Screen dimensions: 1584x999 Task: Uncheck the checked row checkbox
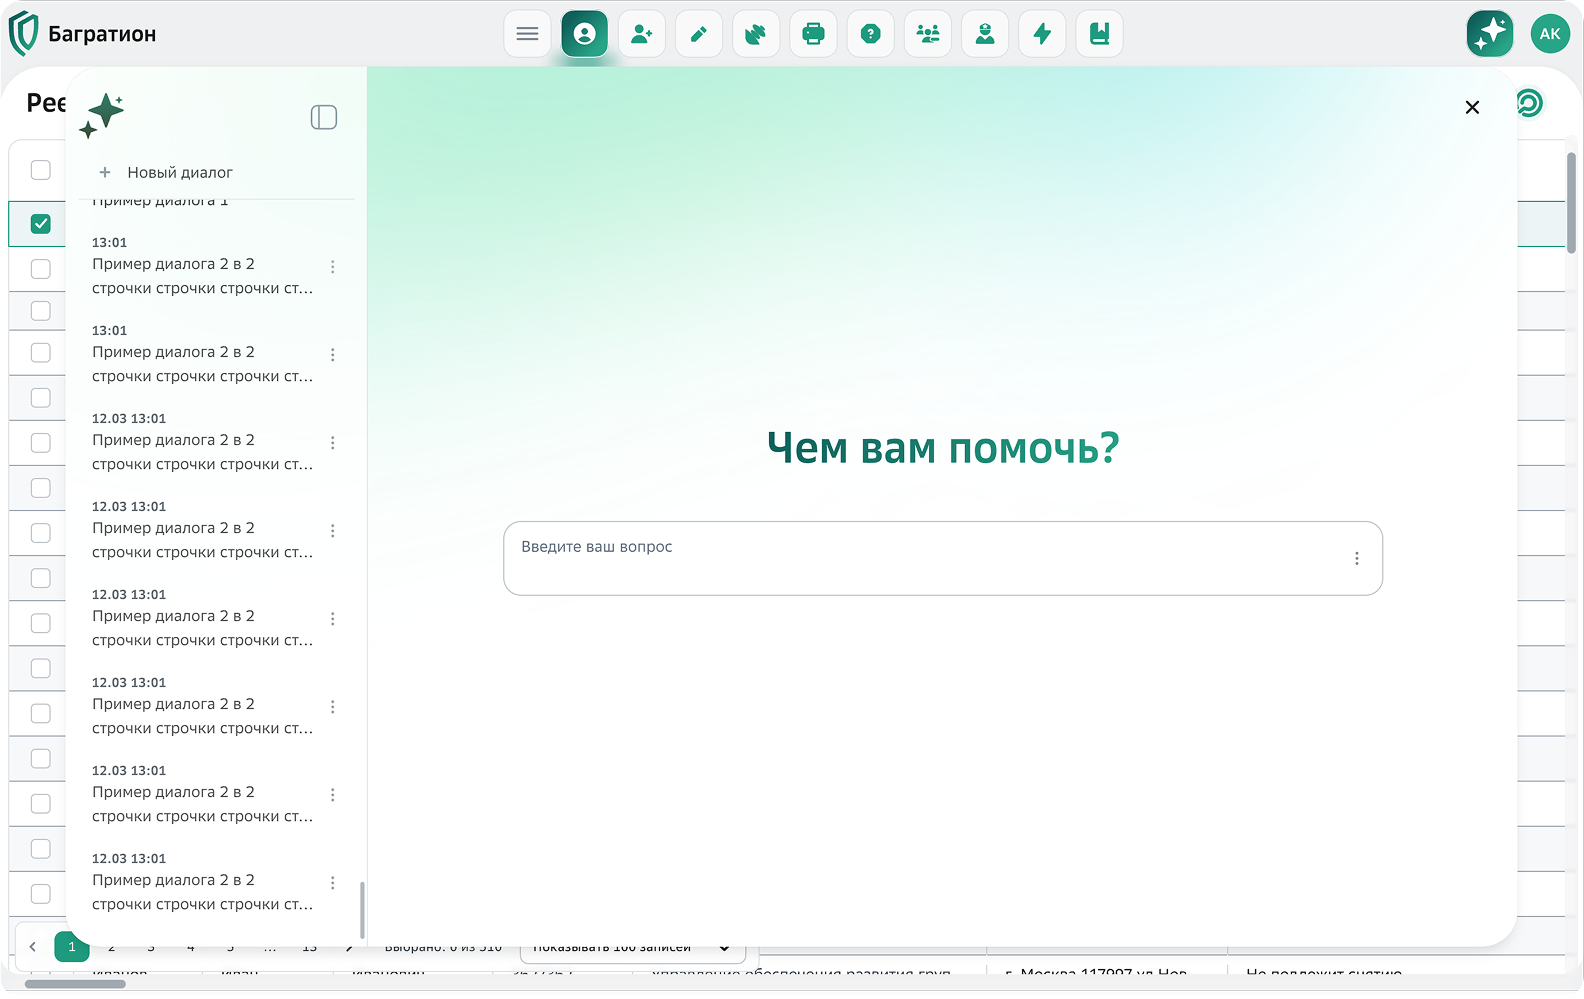pyautogui.click(x=41, y=224)
